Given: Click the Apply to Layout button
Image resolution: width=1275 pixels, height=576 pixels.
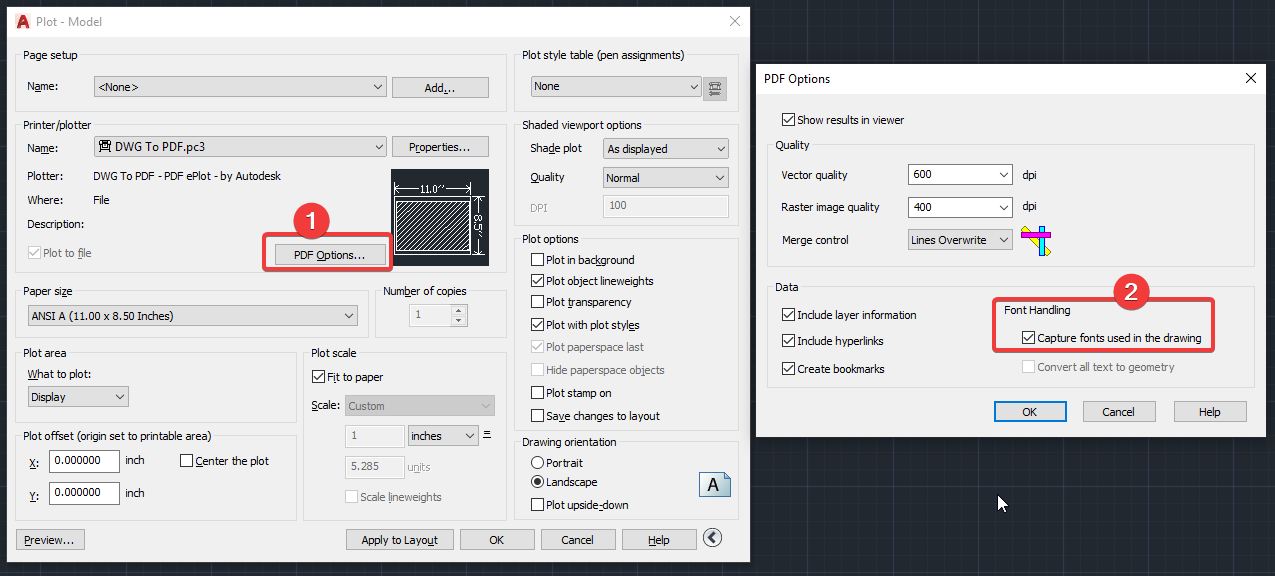Looking at the screenshot, I should click(x=399, y=538).
